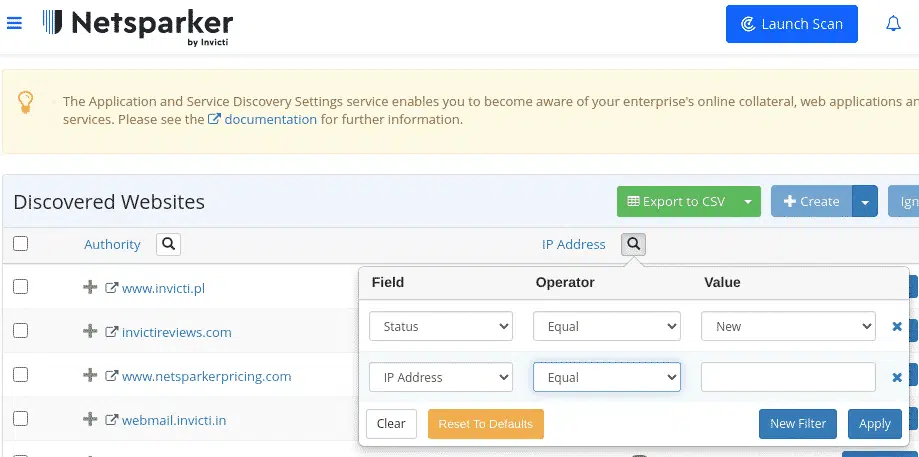Expand www.netsparkerpricing.com row with plus icon

pyautogui.click(x=90, y=375)
